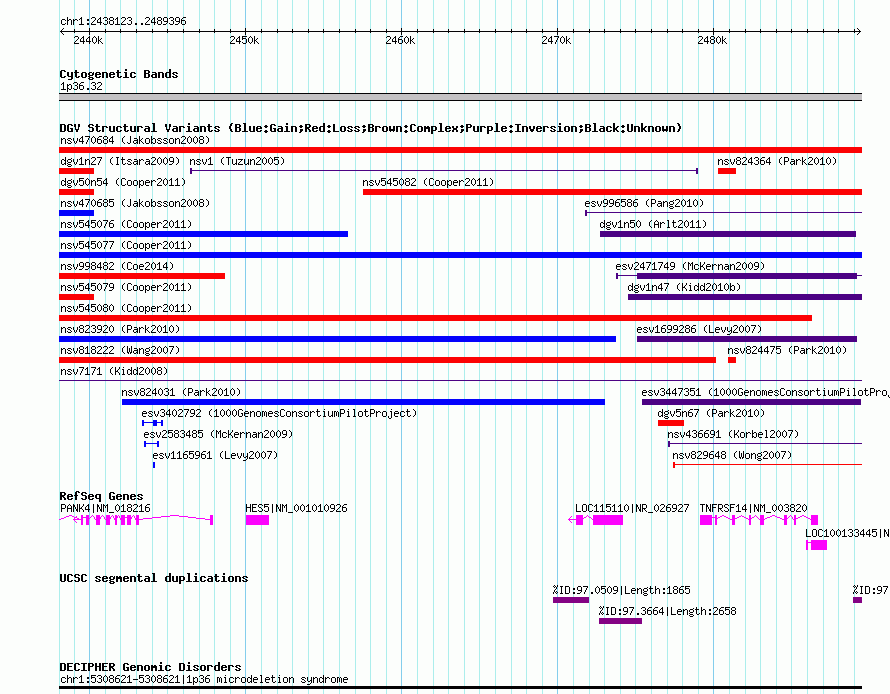Viewport: 890px width, 694px height.
Task: Open nsv545080 (Cooper2011) label
Action: coord(125,308)
